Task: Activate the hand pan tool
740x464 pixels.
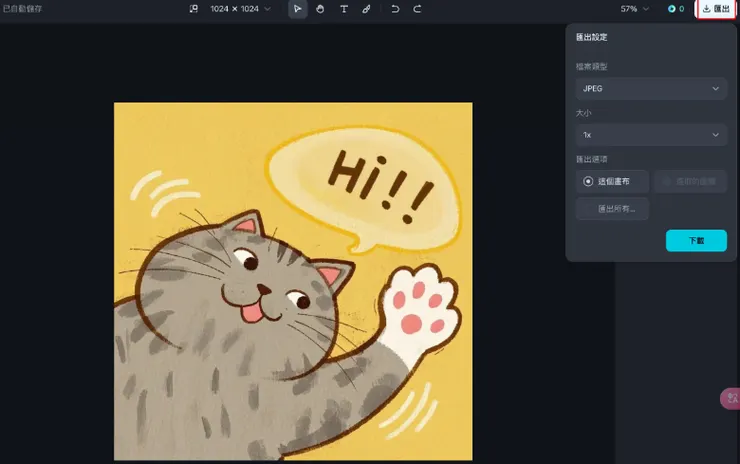Action: click(321, 9)
